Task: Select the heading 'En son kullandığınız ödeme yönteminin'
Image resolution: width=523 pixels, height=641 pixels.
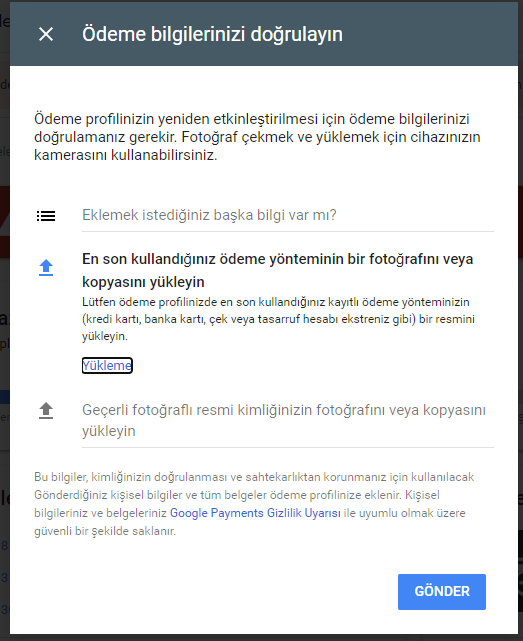Action: pyautogui.click(x=278, y=270)
